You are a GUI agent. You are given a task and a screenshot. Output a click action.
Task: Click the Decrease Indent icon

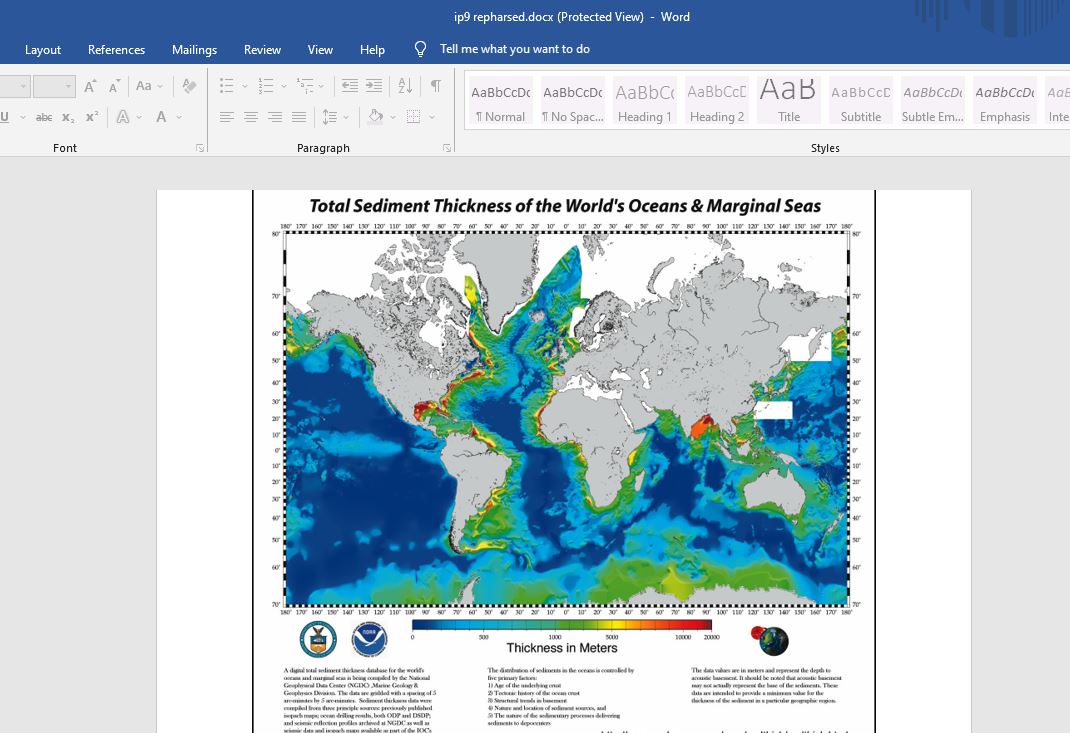pos(349,86)
